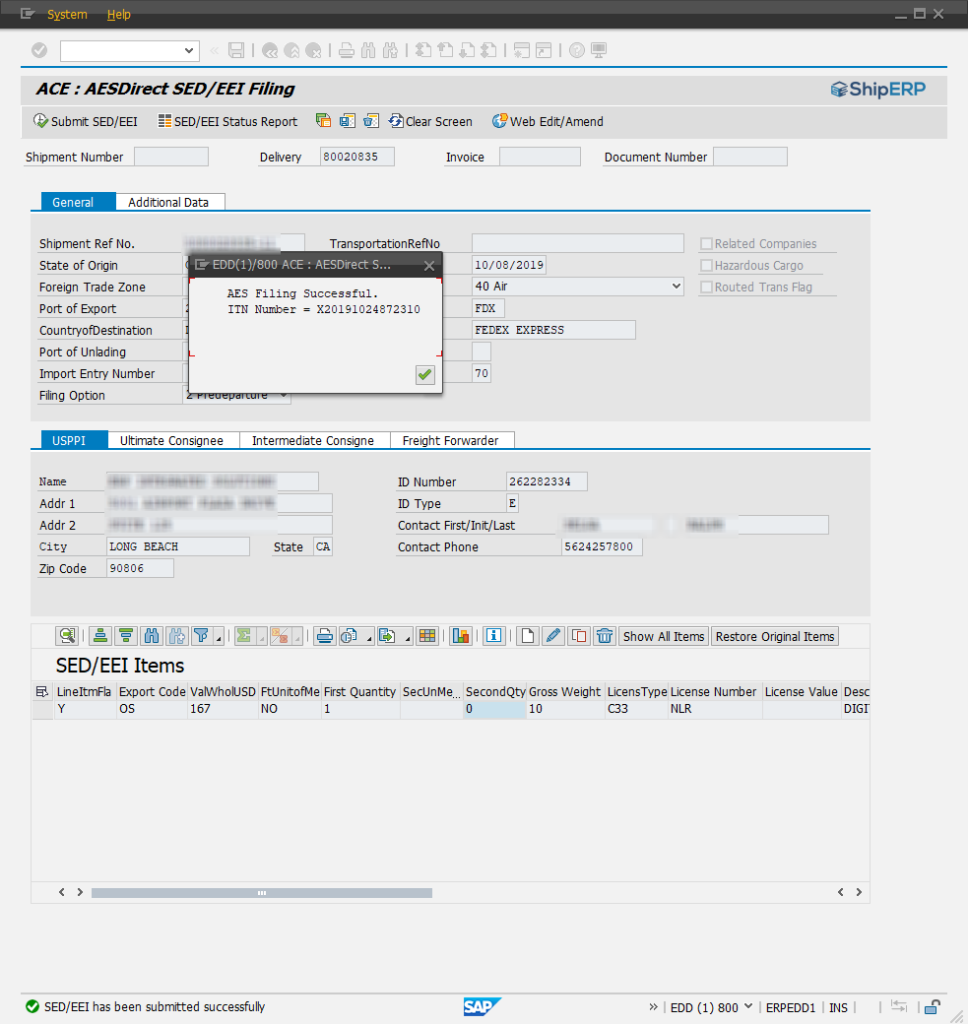This screenshot has height=1024, width=968.
Task: Delete a row using the trash can icon
Action: [604, 636]
